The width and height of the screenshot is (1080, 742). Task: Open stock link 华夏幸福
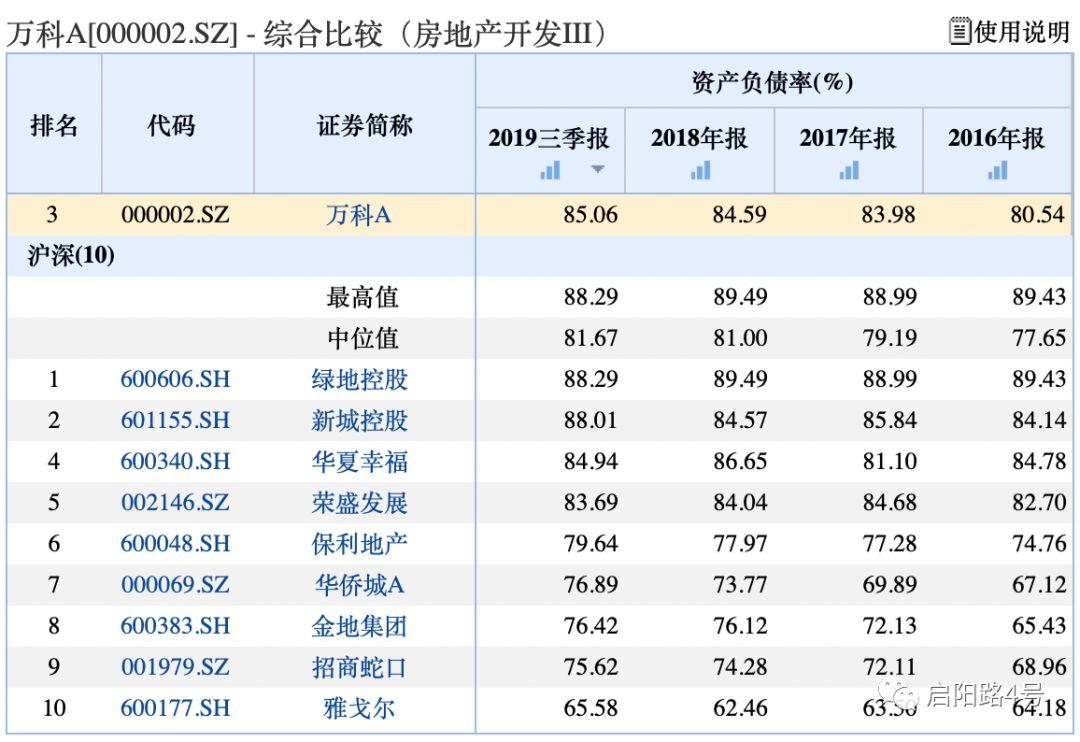[x=360, y=462]
